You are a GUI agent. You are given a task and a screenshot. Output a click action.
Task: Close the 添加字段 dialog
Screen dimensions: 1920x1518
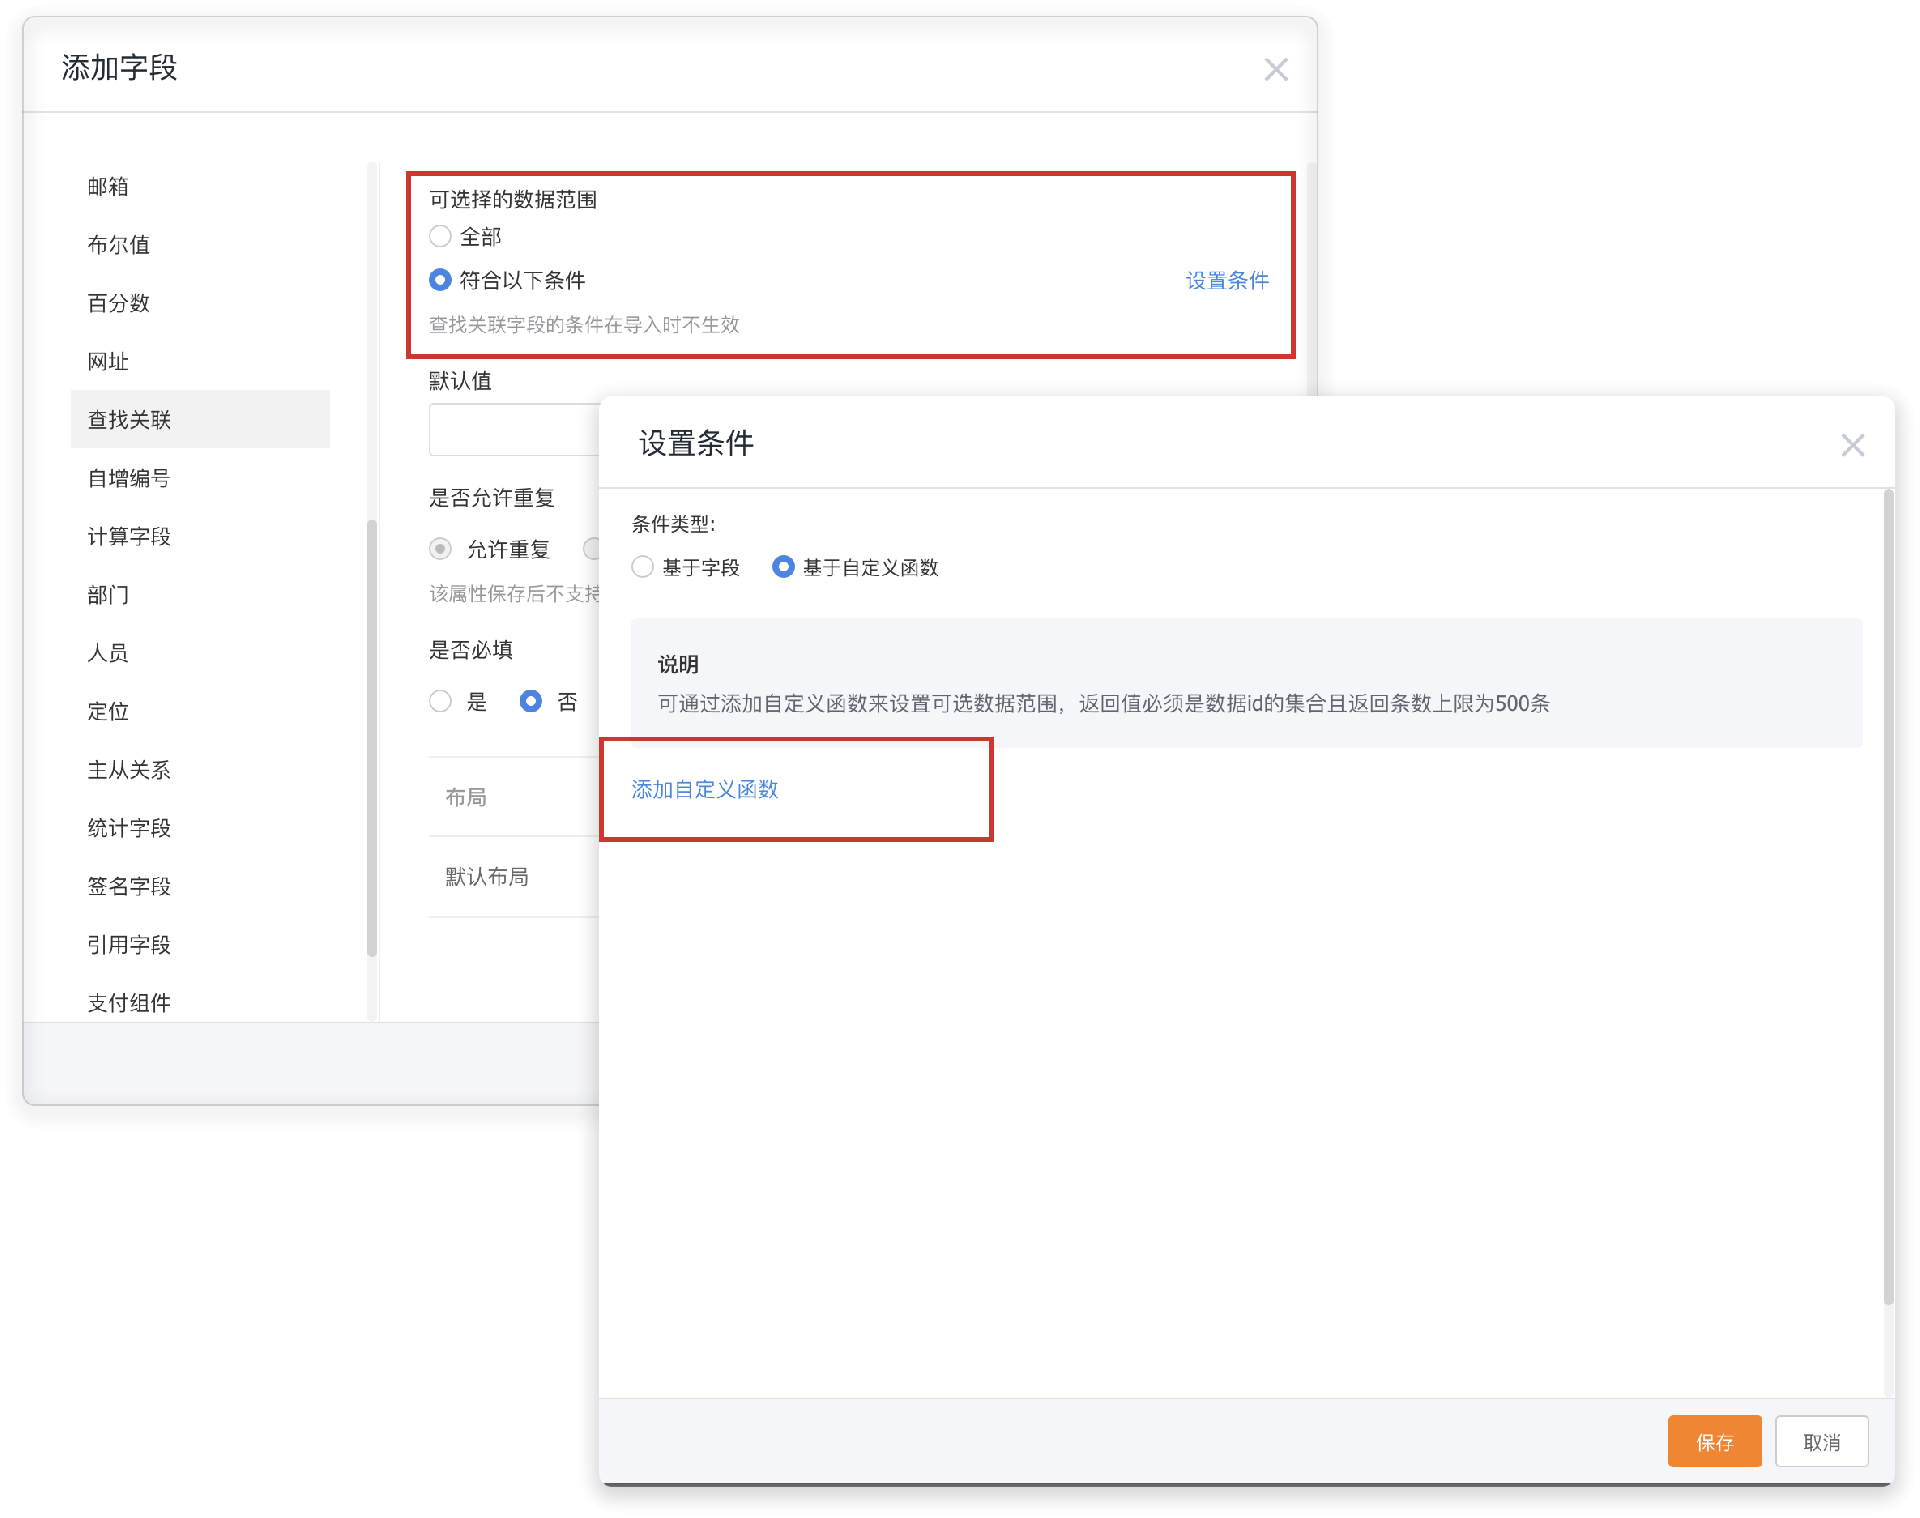coord(1275,69)
